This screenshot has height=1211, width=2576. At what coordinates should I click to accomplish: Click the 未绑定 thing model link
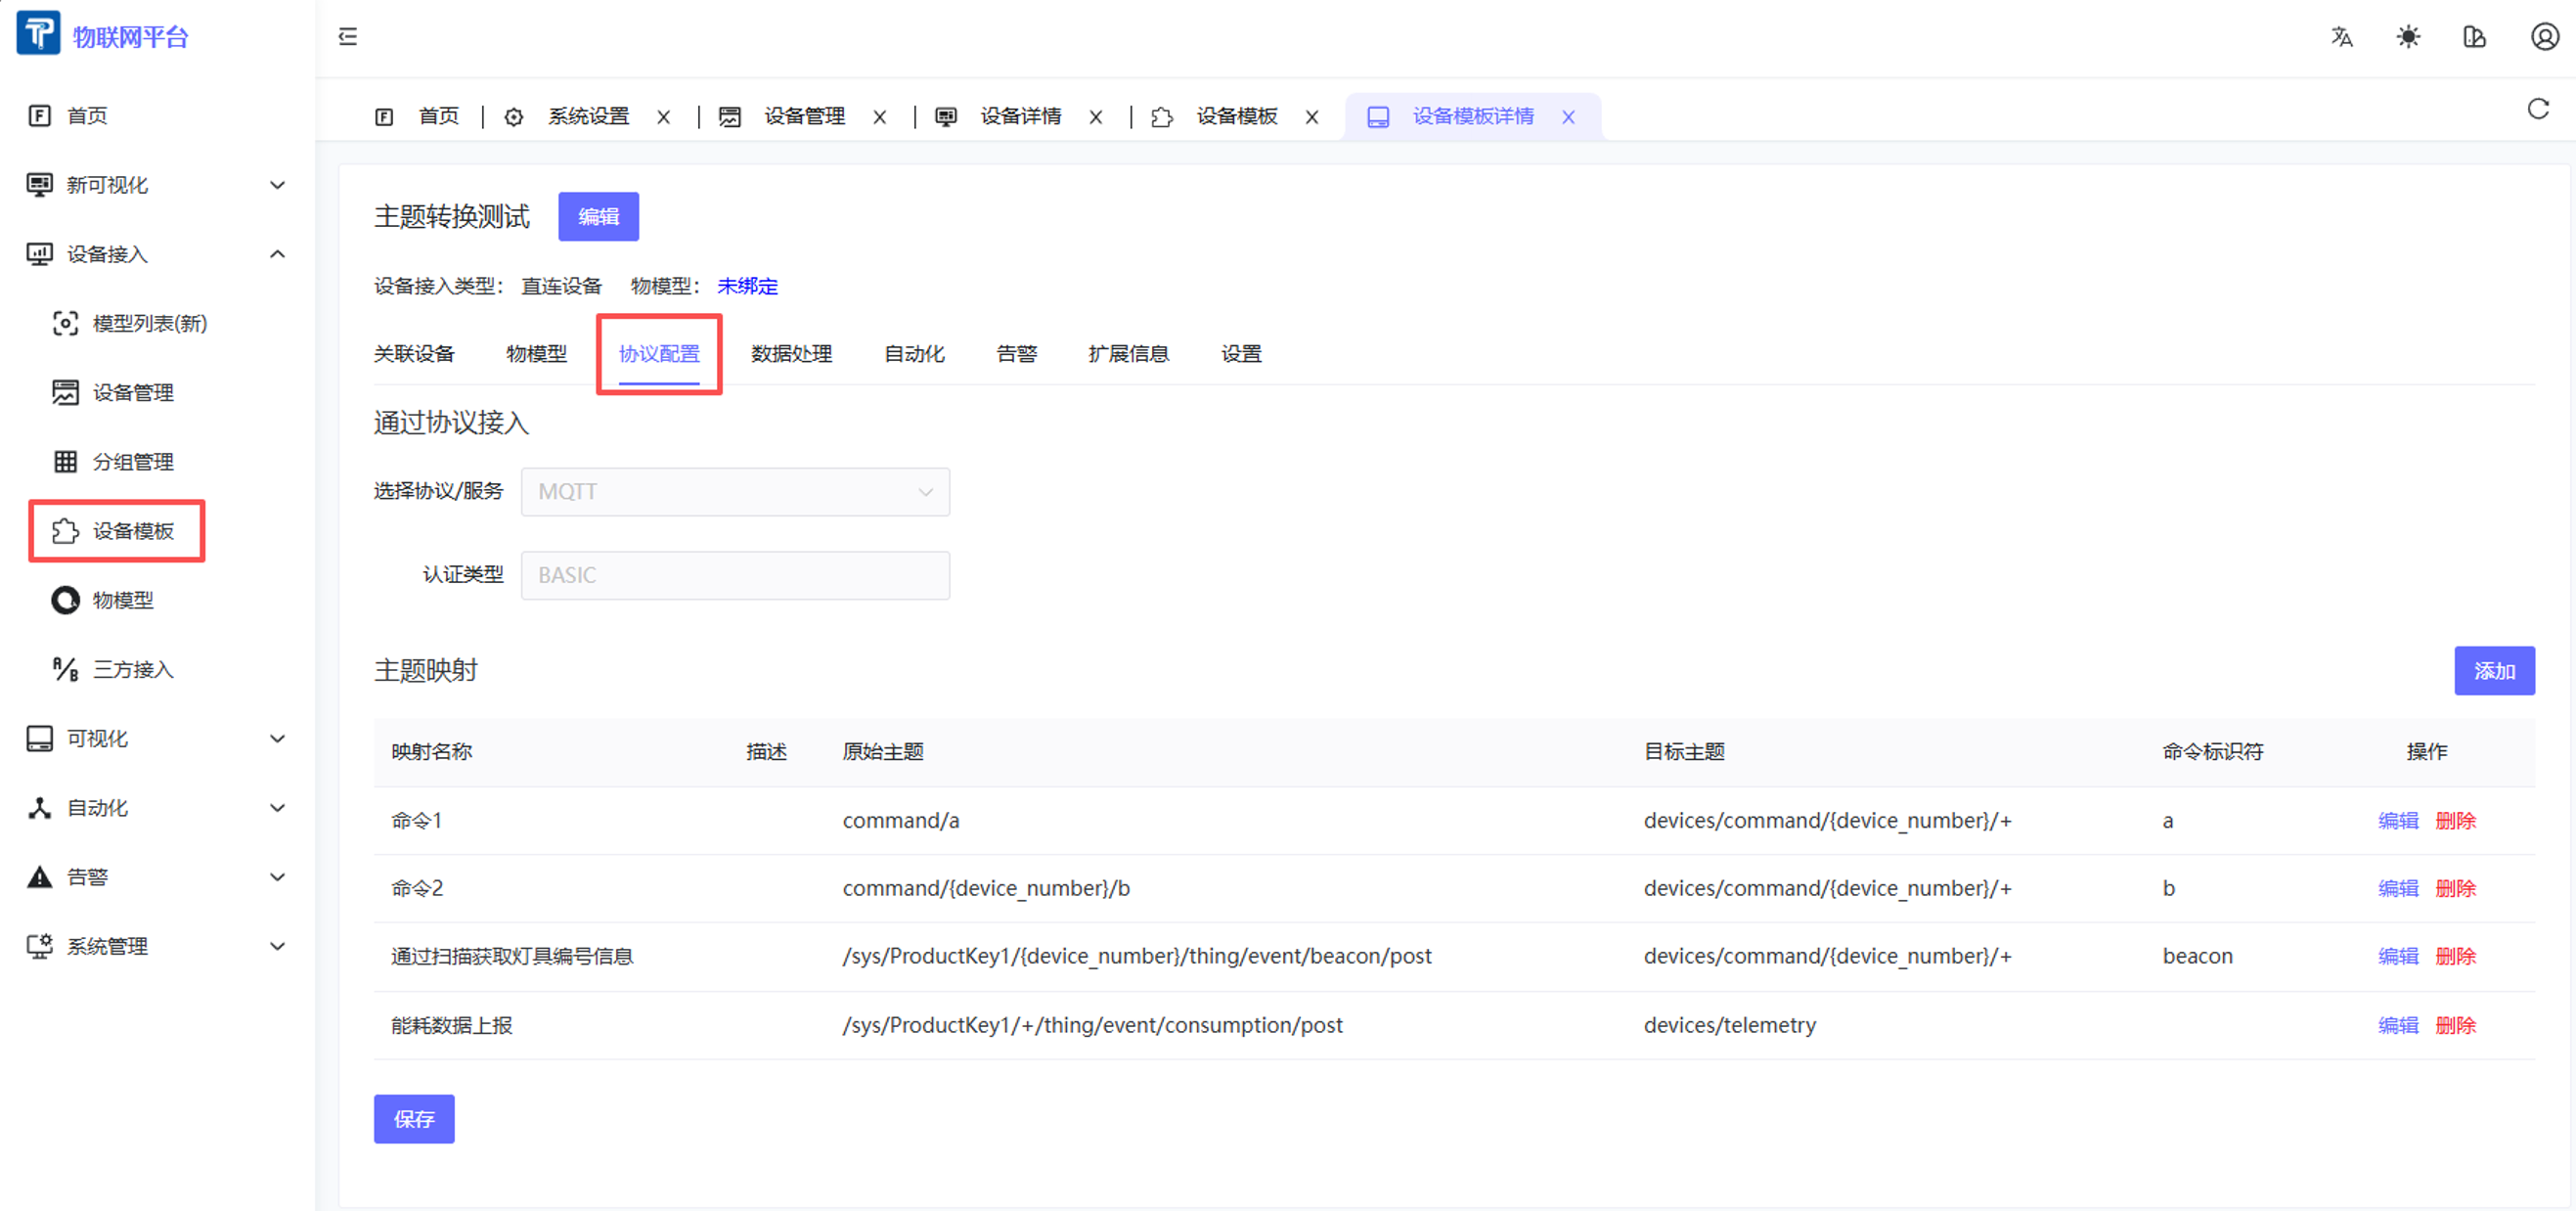coord(747,286)
